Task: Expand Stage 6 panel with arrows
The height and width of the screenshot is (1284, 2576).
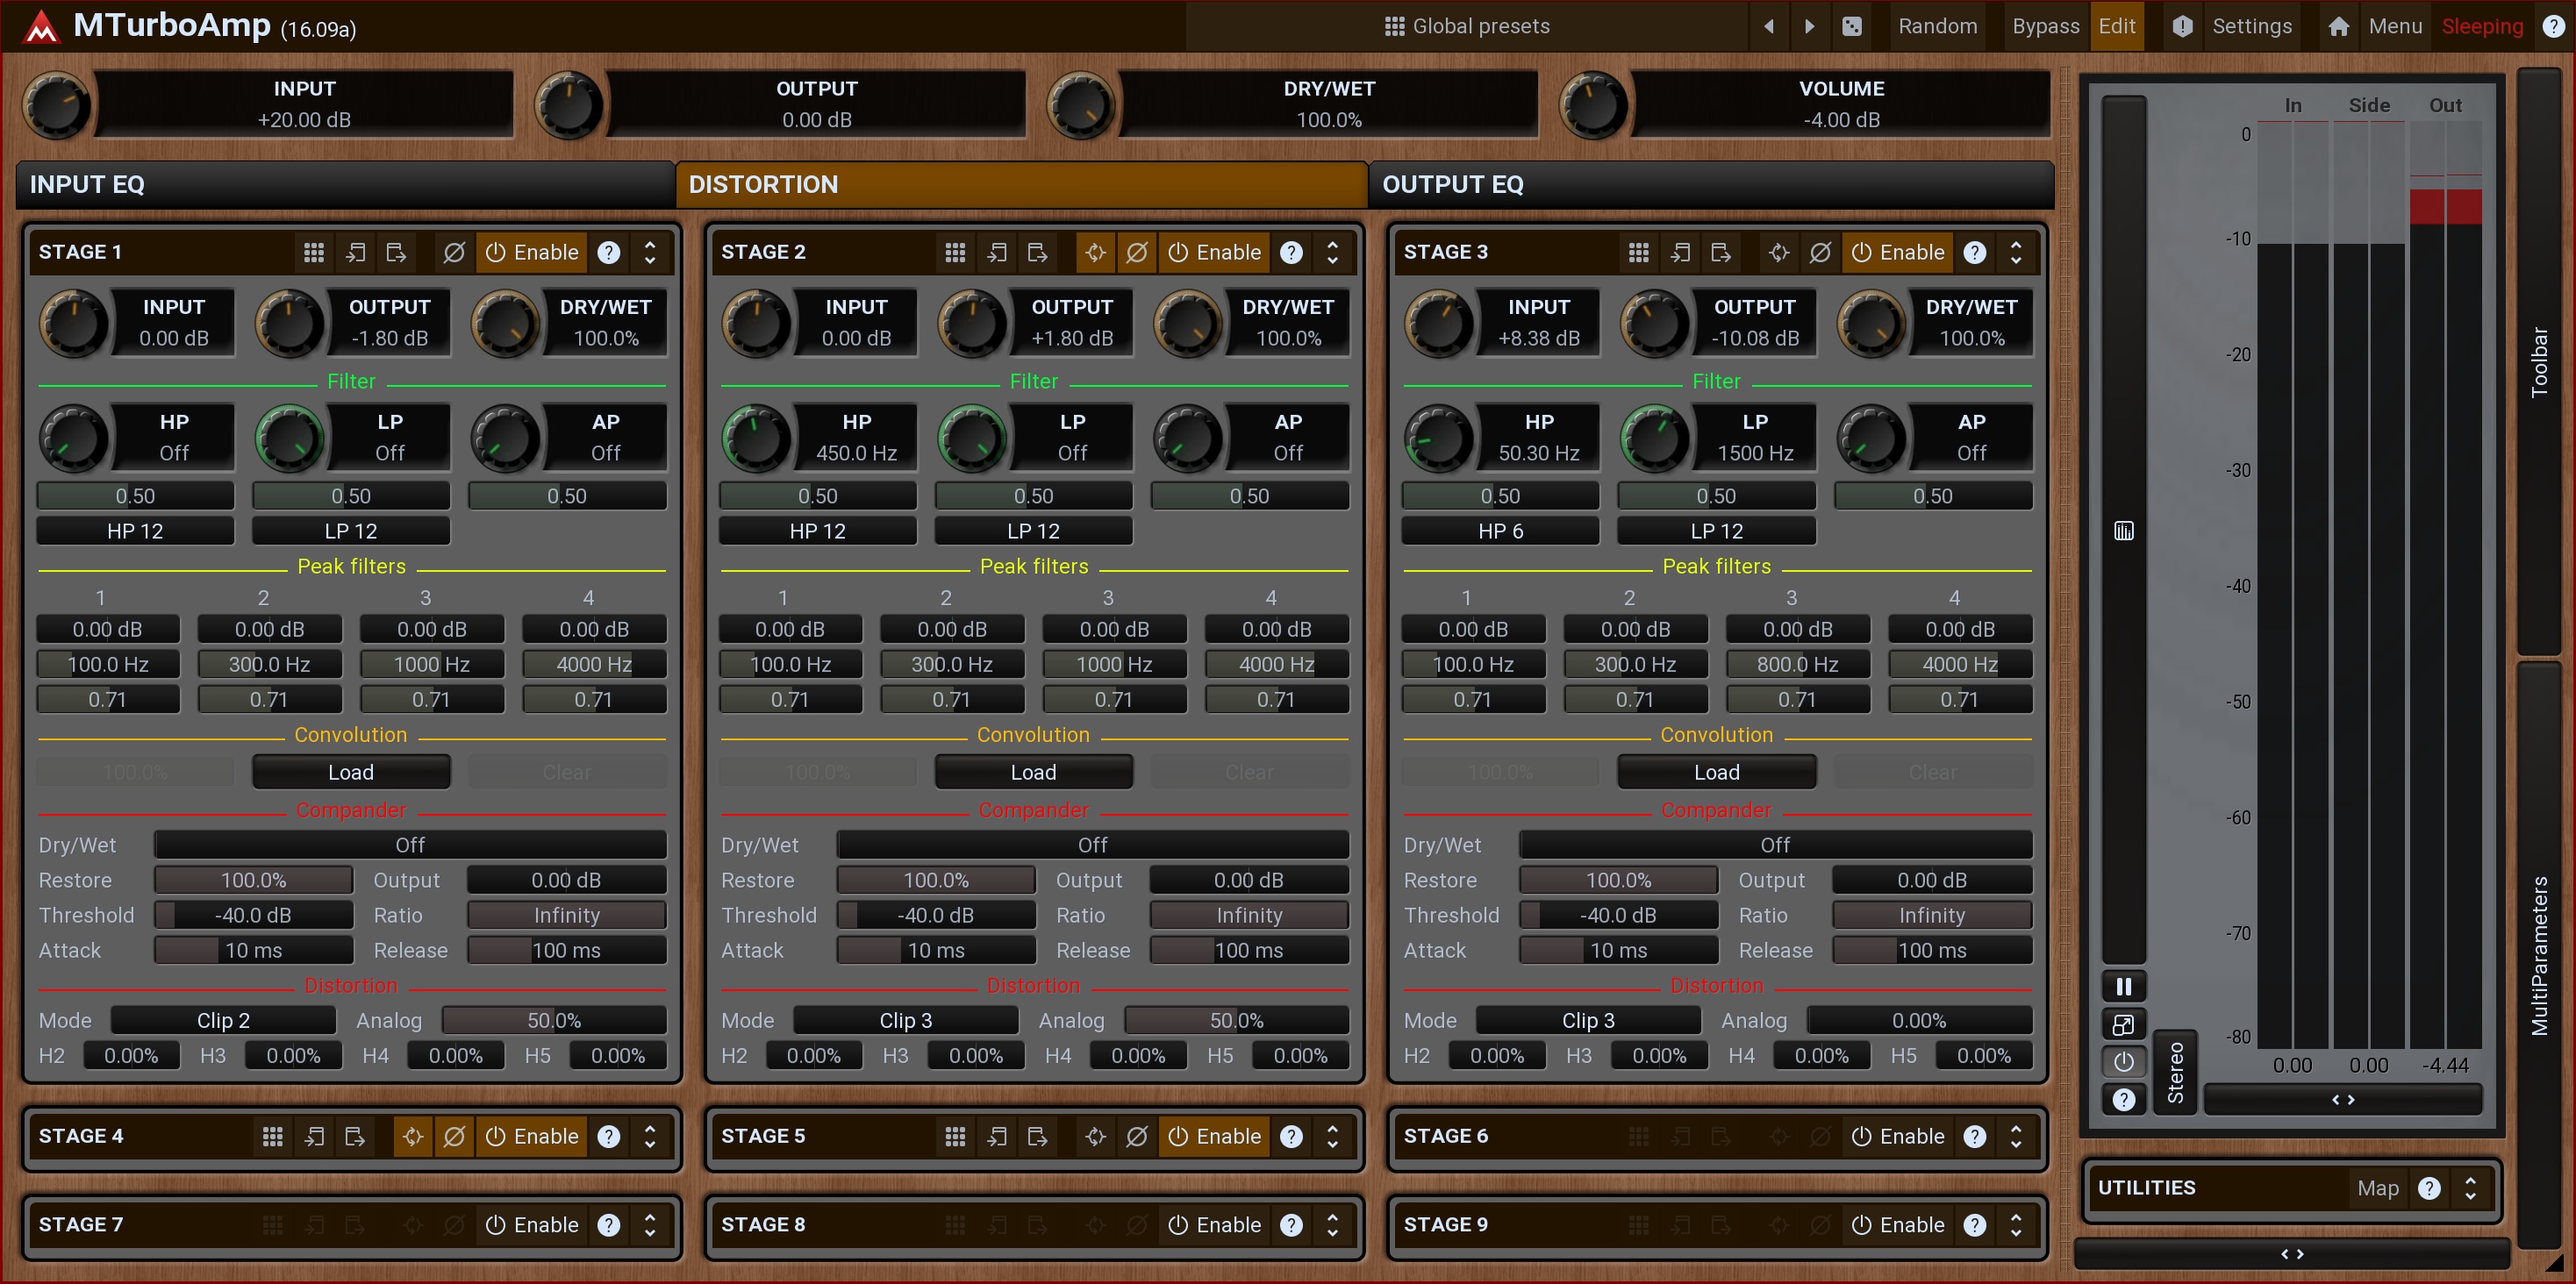Action: (2016, 1137)
